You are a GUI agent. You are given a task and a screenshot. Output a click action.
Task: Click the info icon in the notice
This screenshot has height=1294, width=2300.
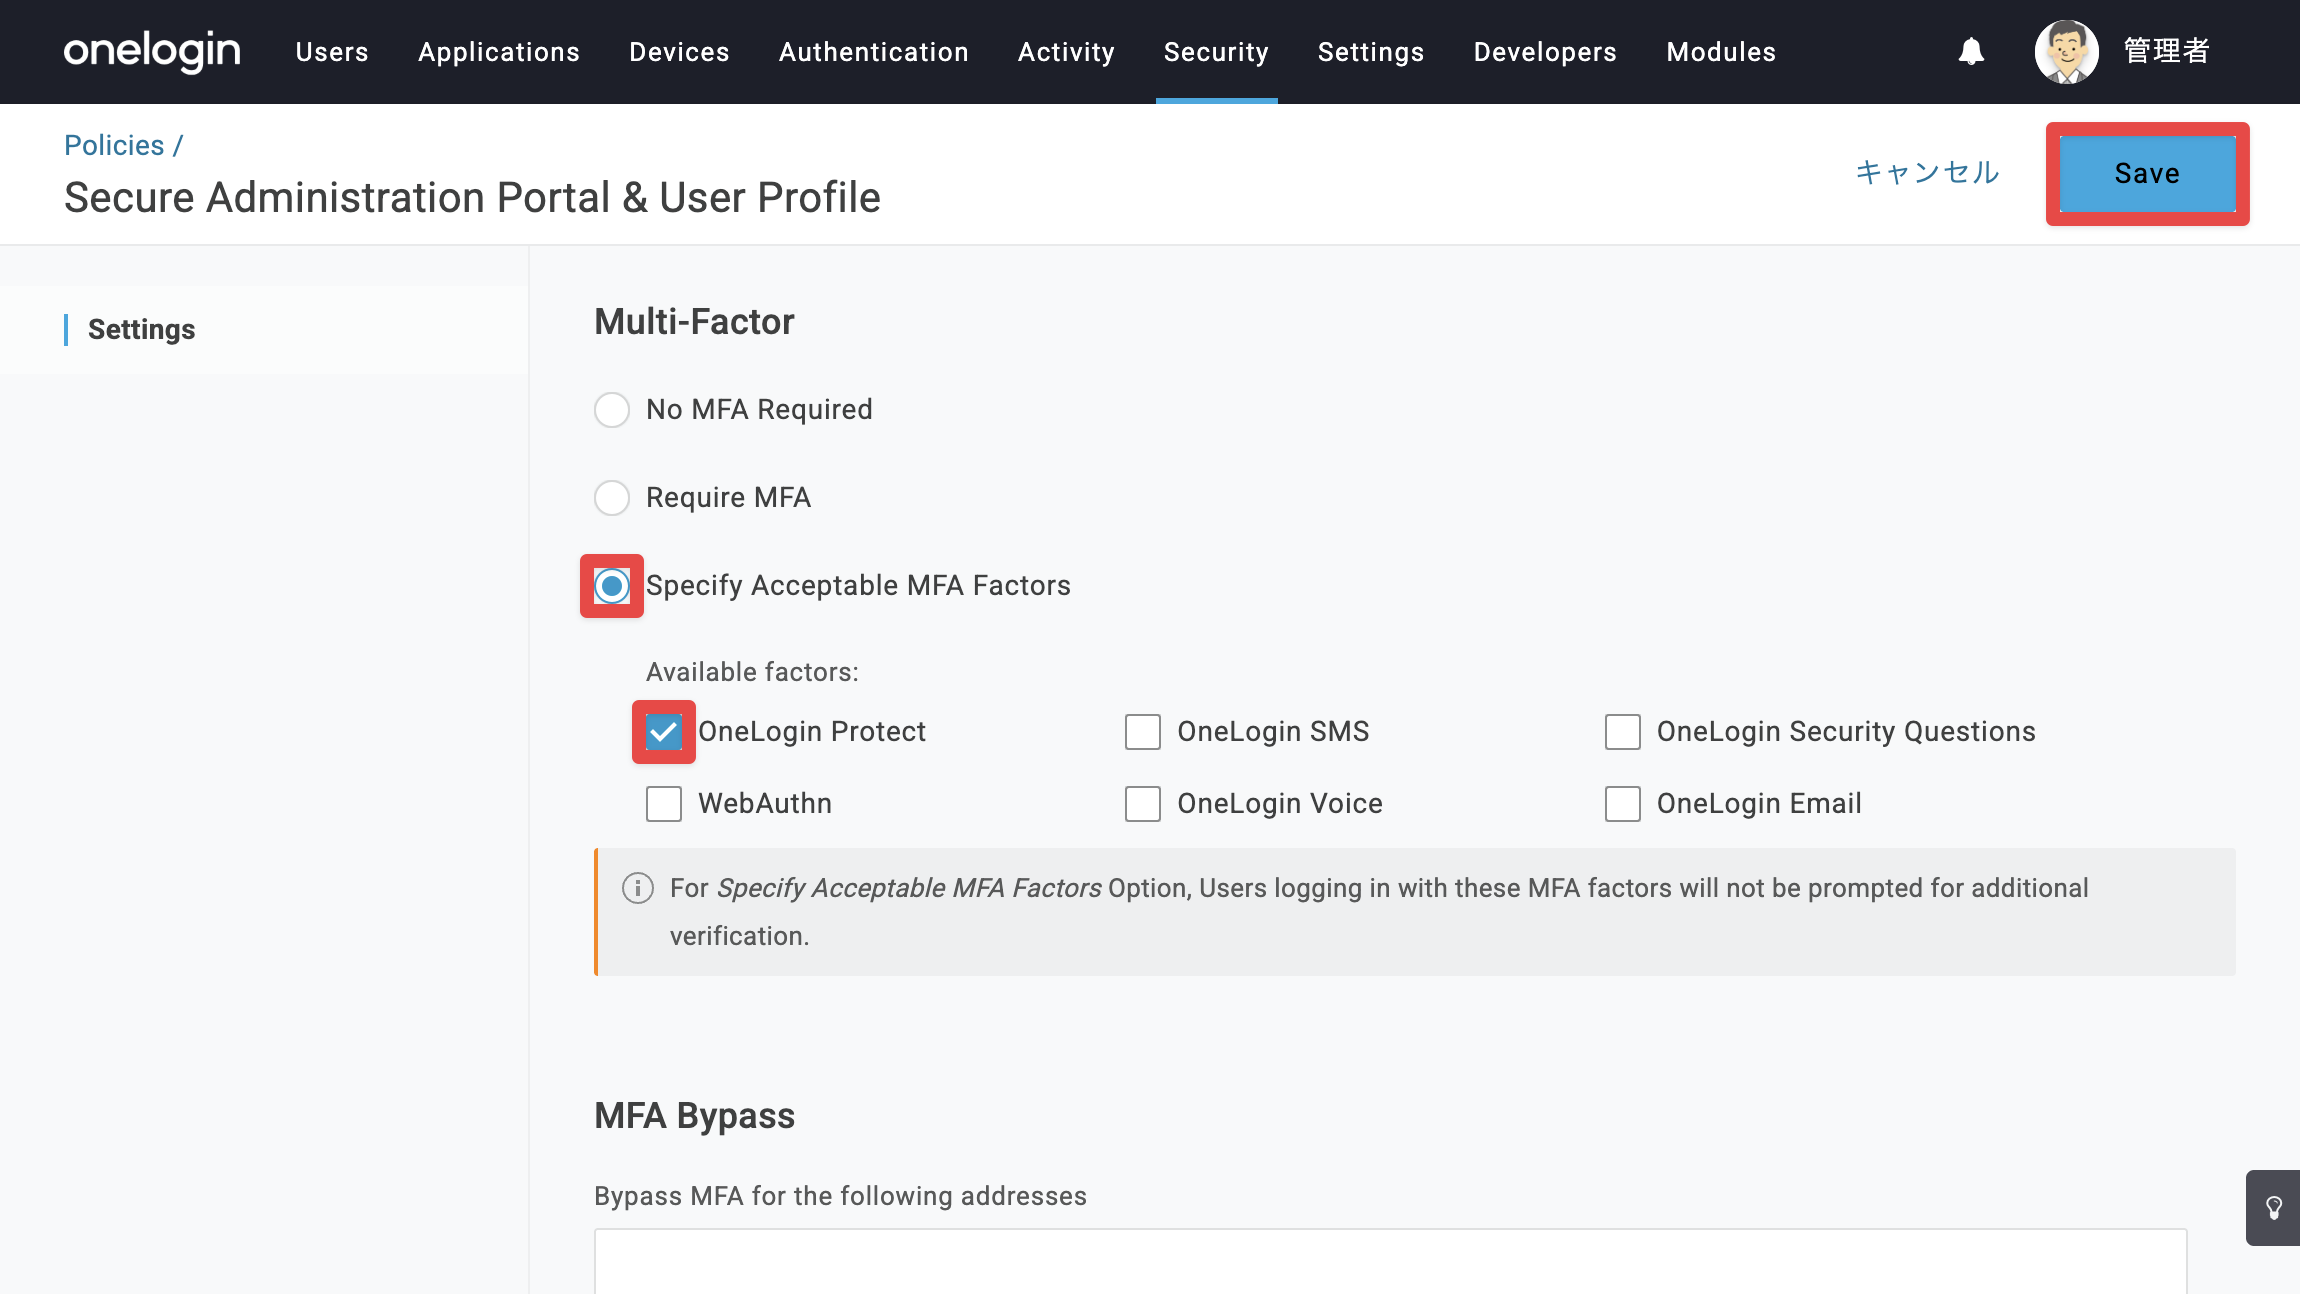pos(638,888)
